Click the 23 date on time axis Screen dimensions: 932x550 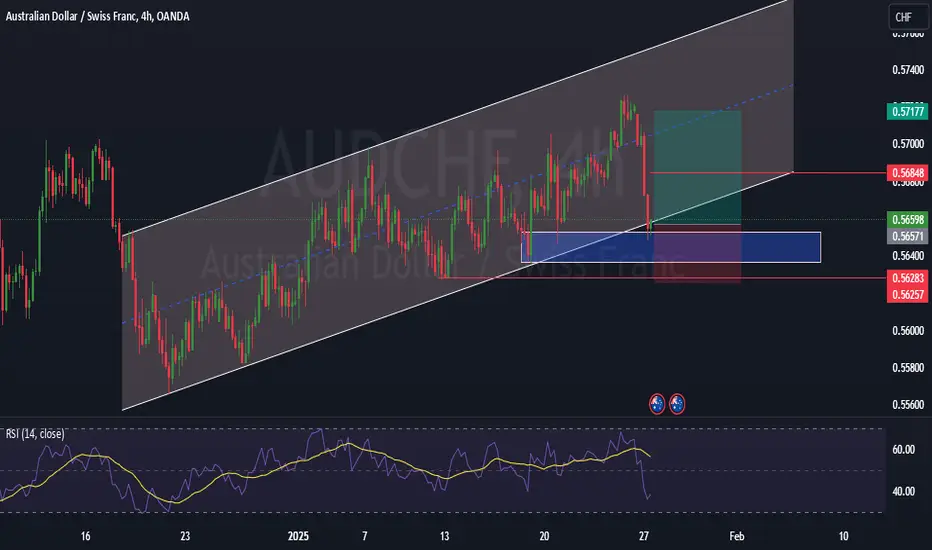coord(185,536)
